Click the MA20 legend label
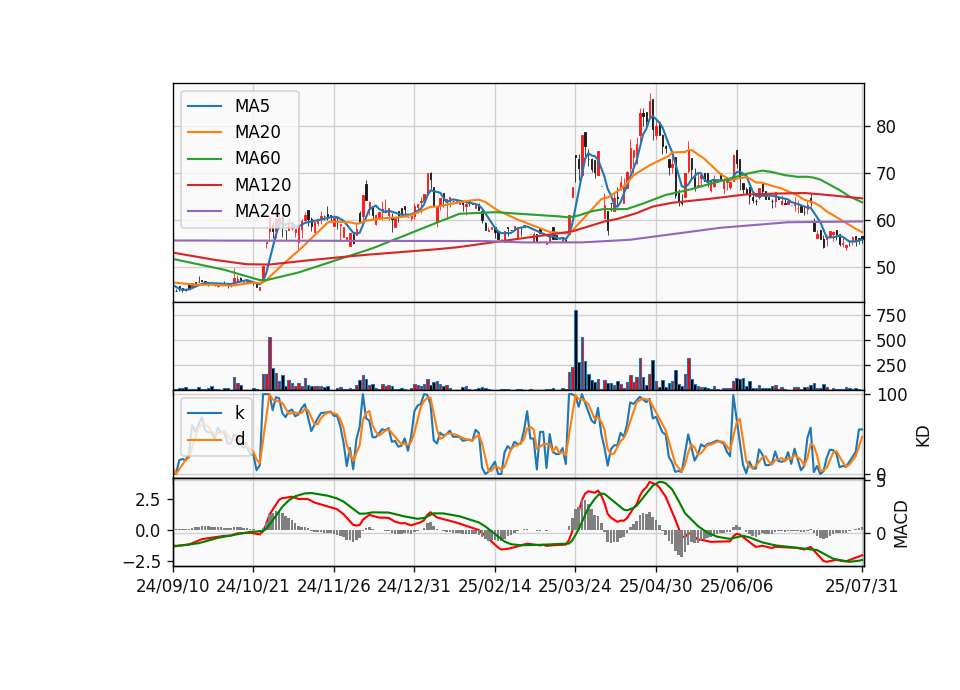960x690 pixels. pos(257,132)
